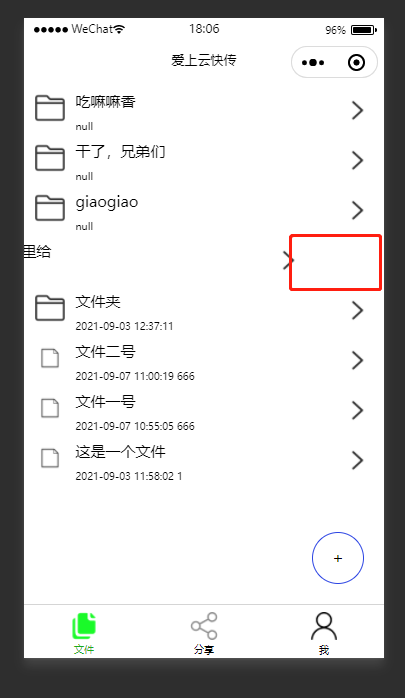Viewport: 405px width, 698px height.
Task: Click folder icon beside 干了，兄弟们
Action: [x=50, y=158]
